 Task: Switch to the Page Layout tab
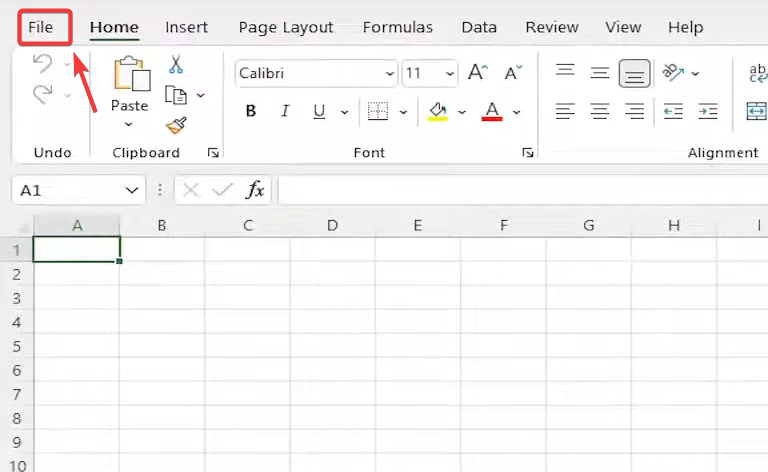285,27
